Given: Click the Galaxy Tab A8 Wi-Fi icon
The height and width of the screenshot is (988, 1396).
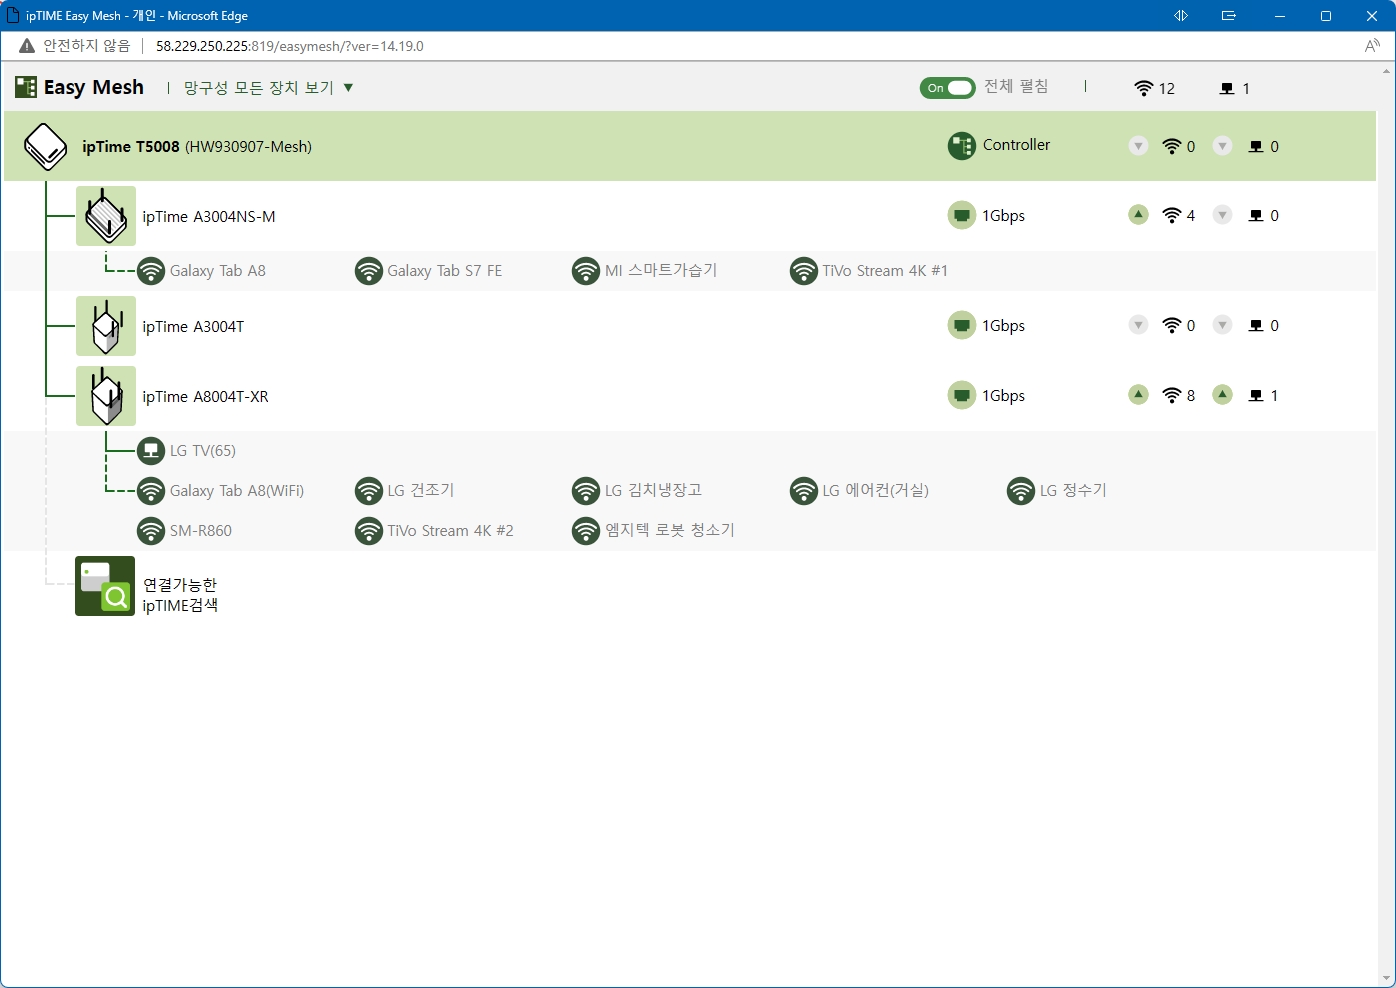Looking at the screenshot, I should point(151,271).
